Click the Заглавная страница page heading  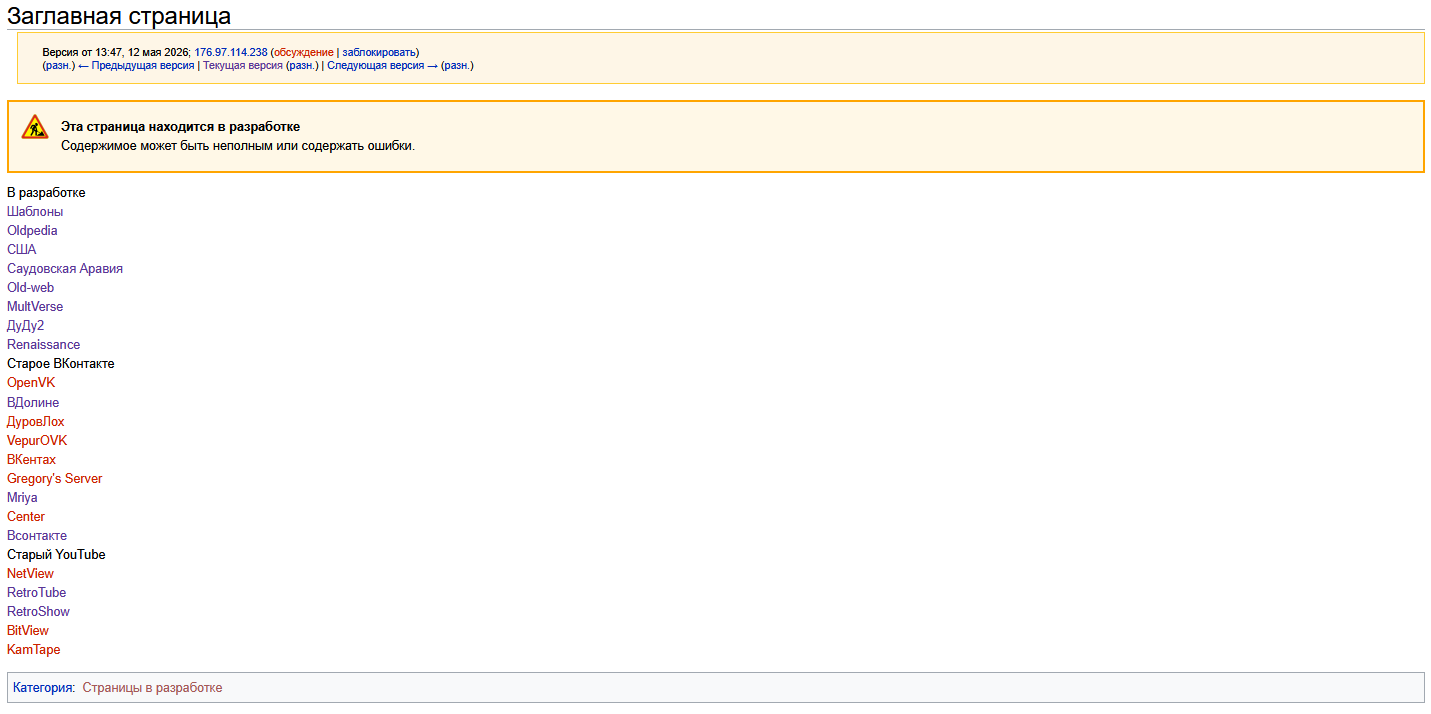point(119,15)
